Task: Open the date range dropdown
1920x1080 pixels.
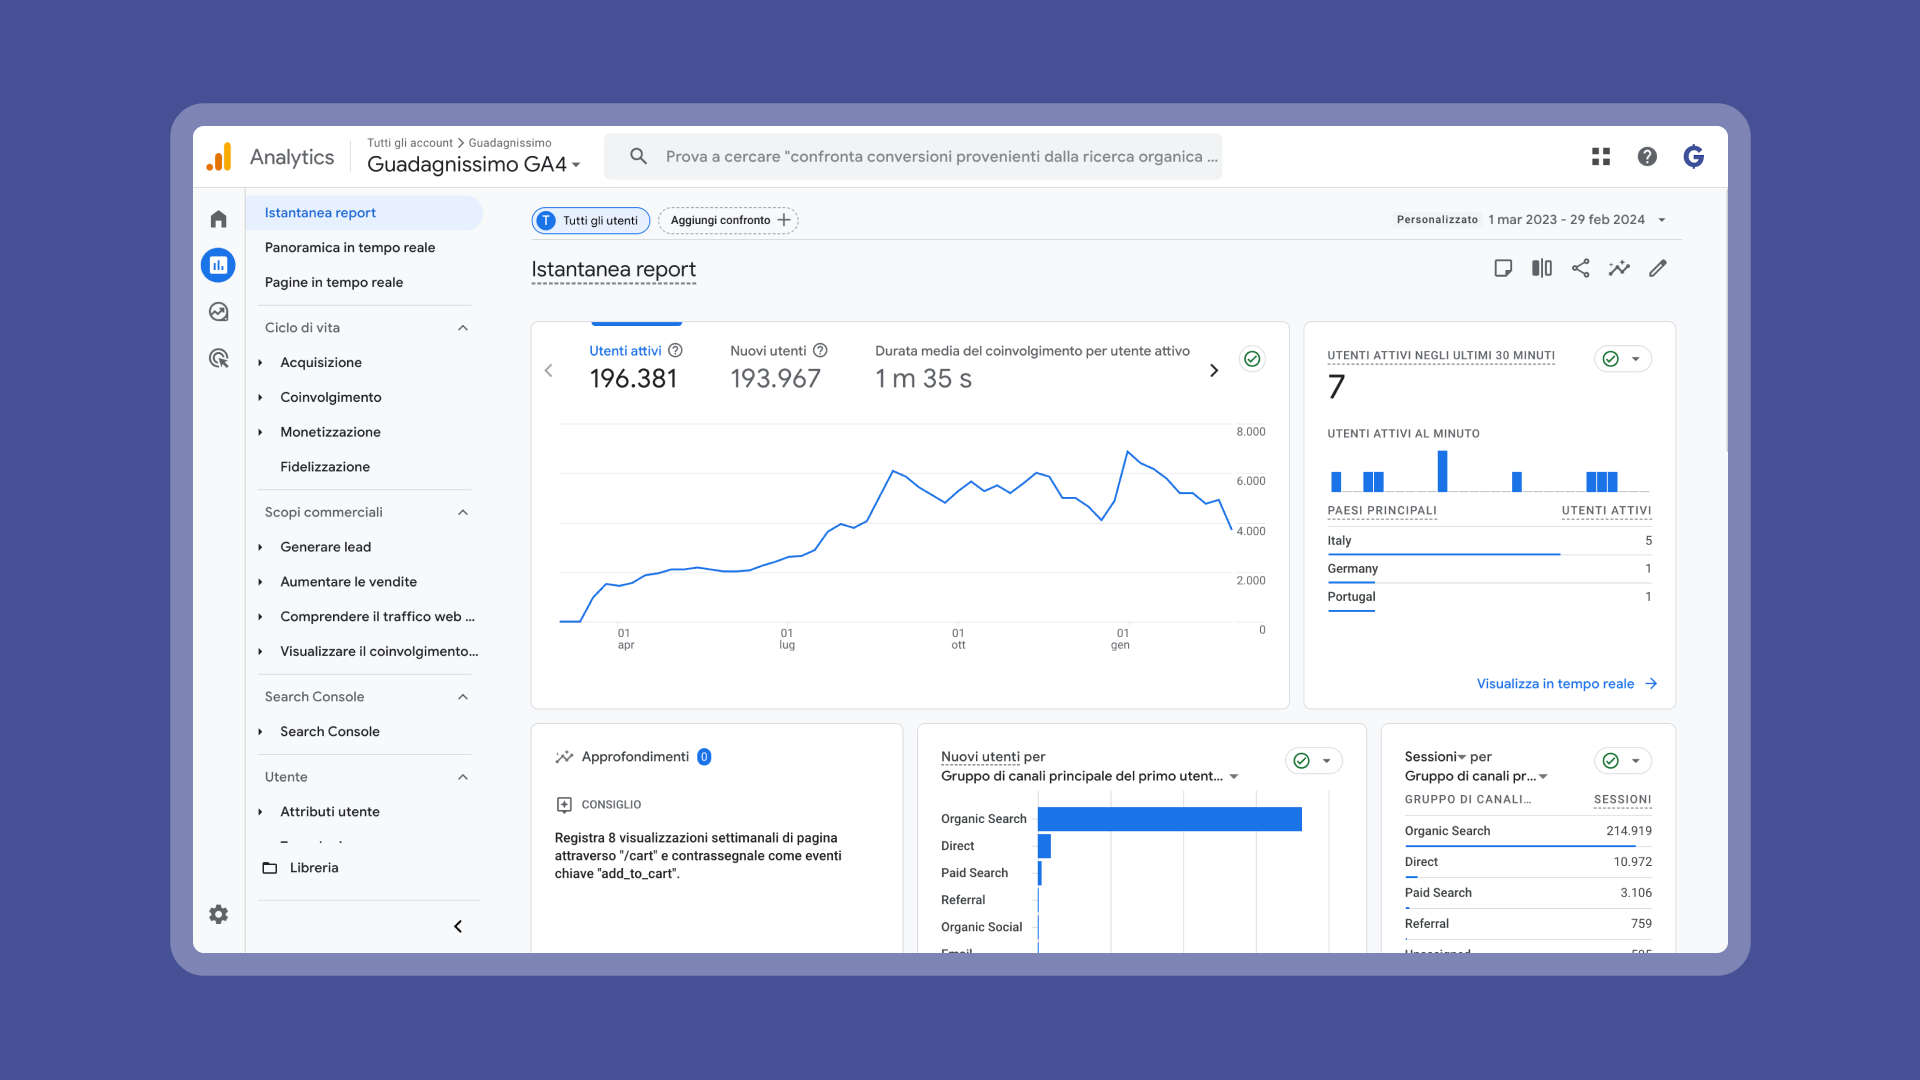Action: pos(1661,220)
